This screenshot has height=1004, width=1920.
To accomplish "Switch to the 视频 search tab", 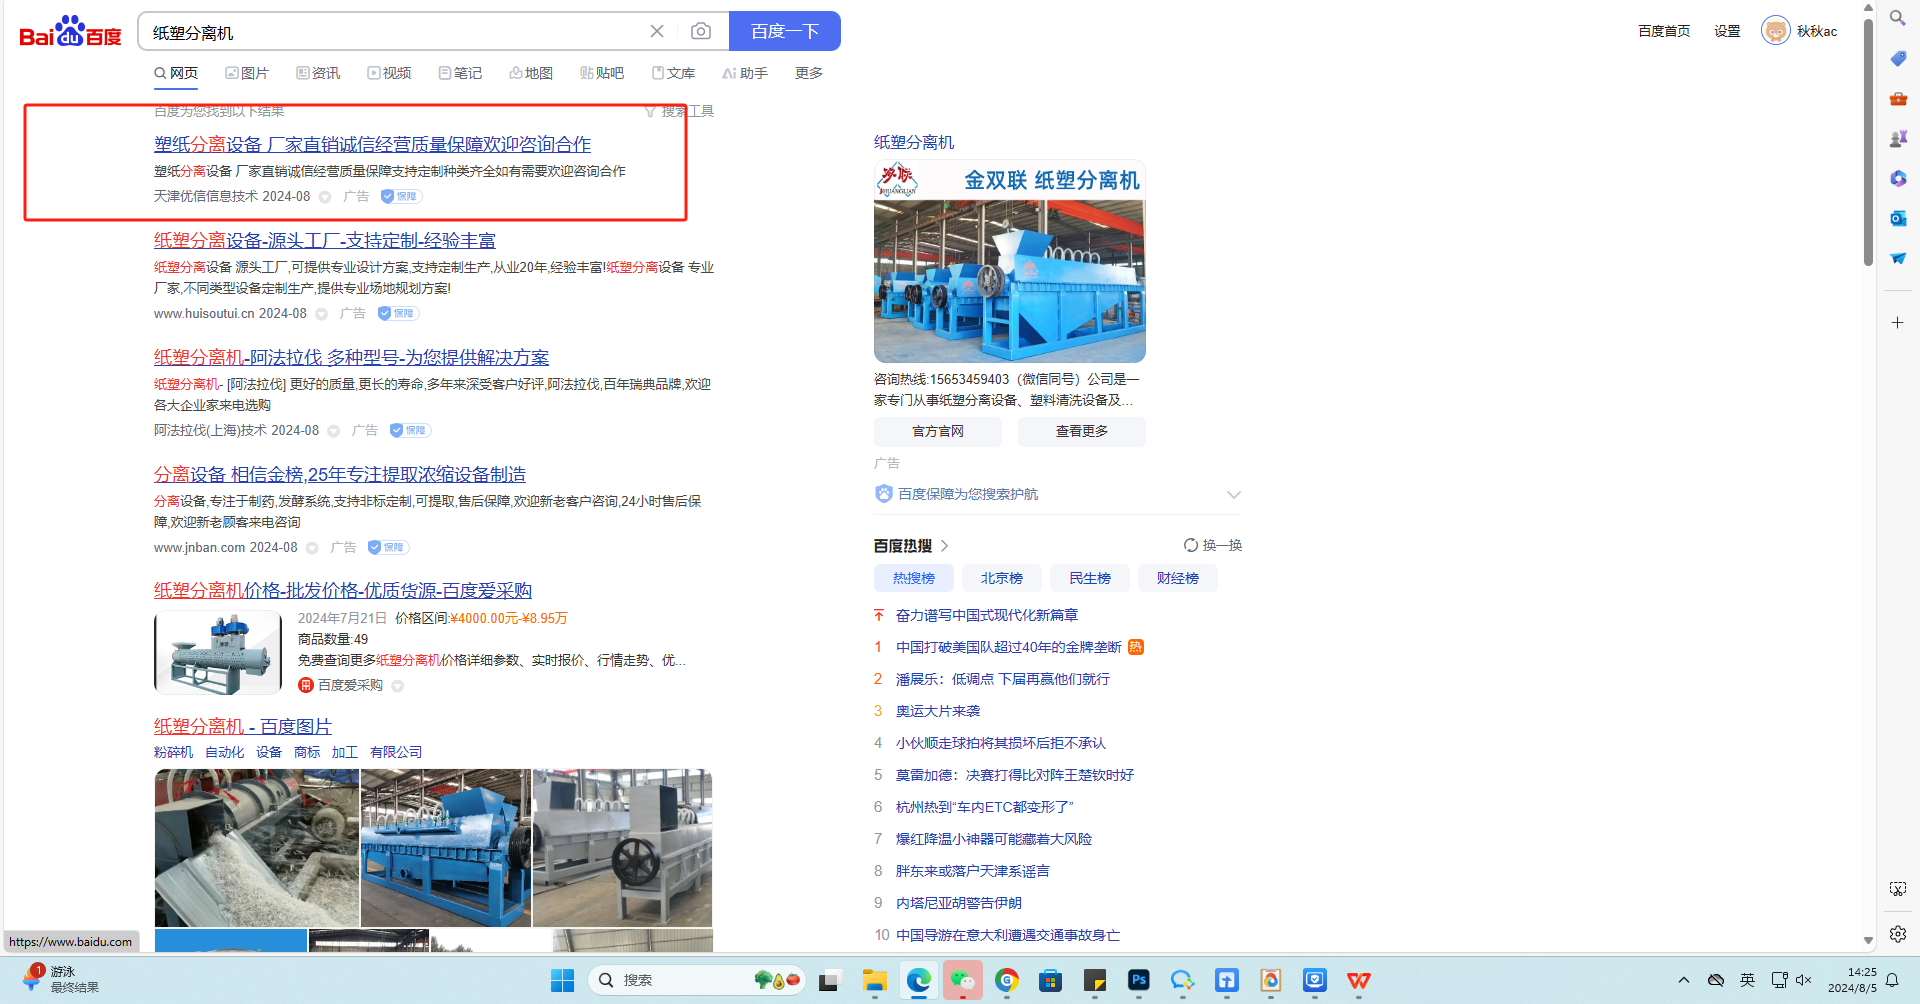I will click(x=389, y=73).
